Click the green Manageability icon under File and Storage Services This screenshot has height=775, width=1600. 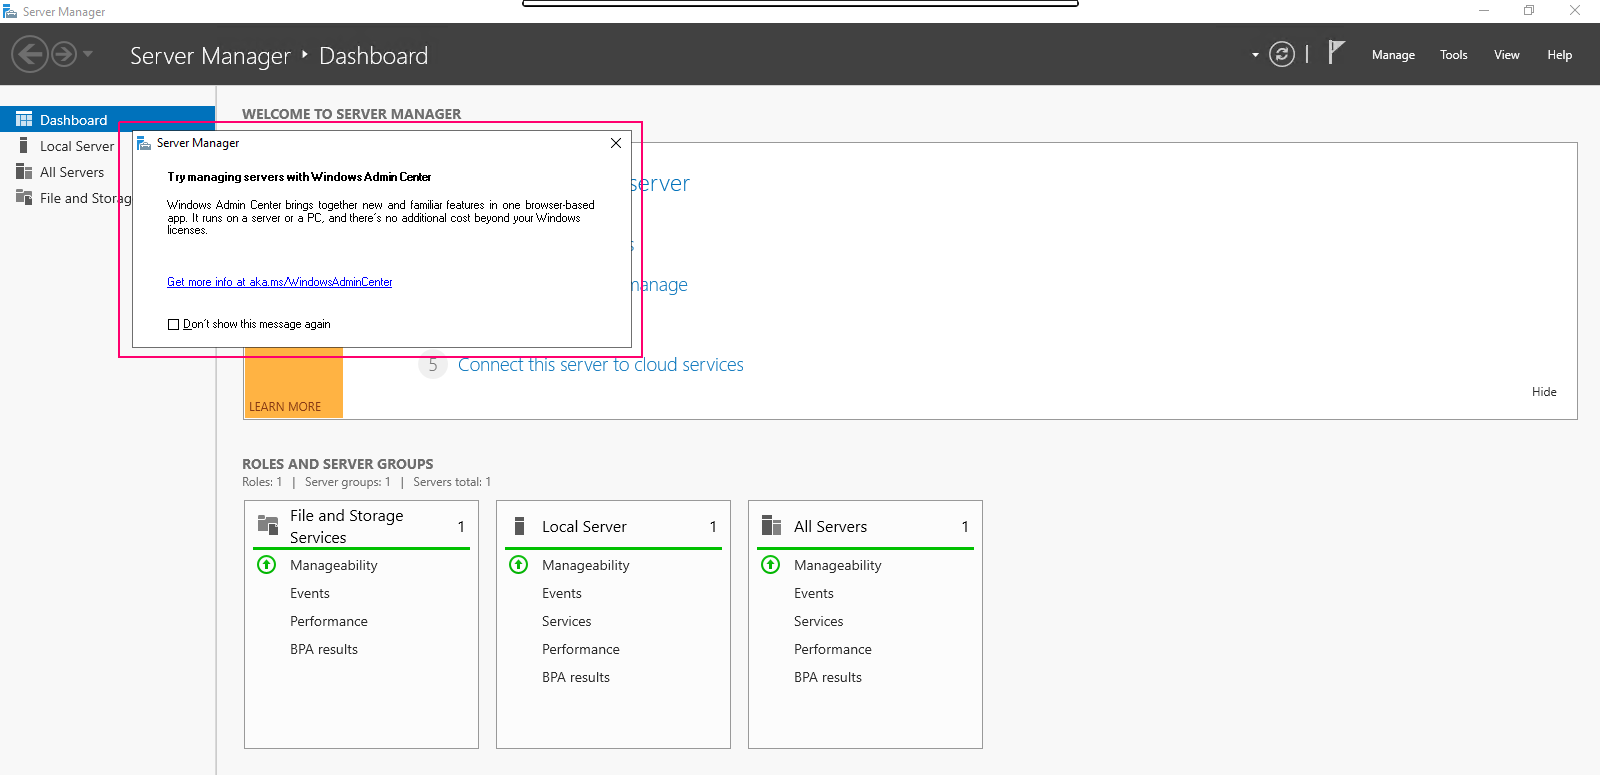[267, 565]
